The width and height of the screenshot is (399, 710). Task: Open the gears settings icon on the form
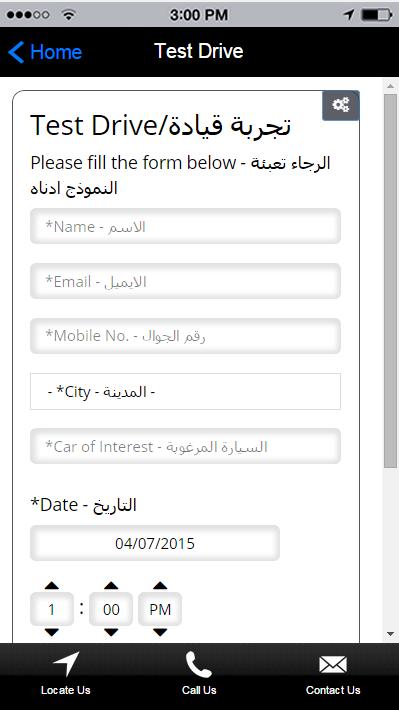pos(341,105)
